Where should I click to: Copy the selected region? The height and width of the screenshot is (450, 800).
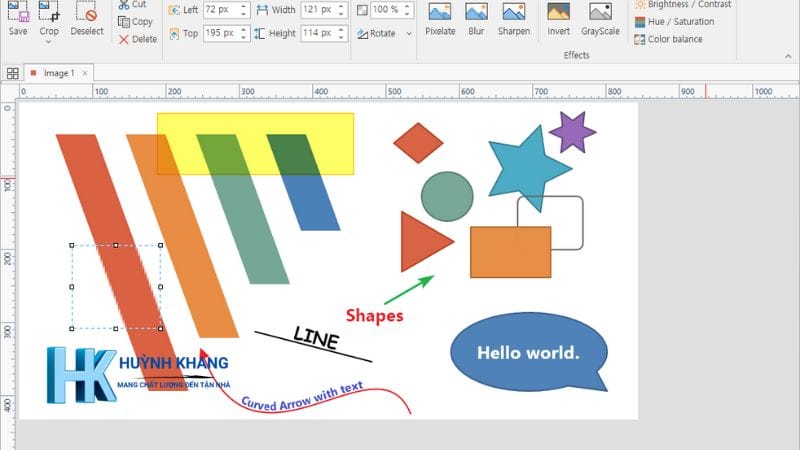(x=135, y=22)
